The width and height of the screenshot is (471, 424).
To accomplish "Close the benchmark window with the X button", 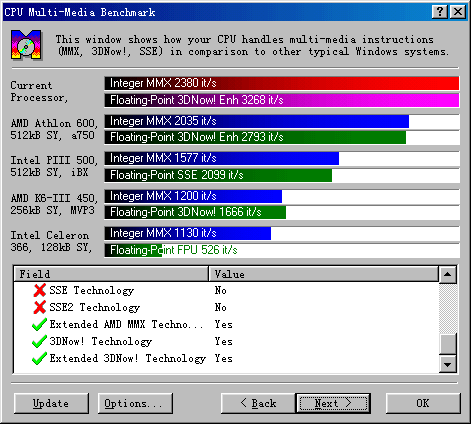I will (458, 12).
